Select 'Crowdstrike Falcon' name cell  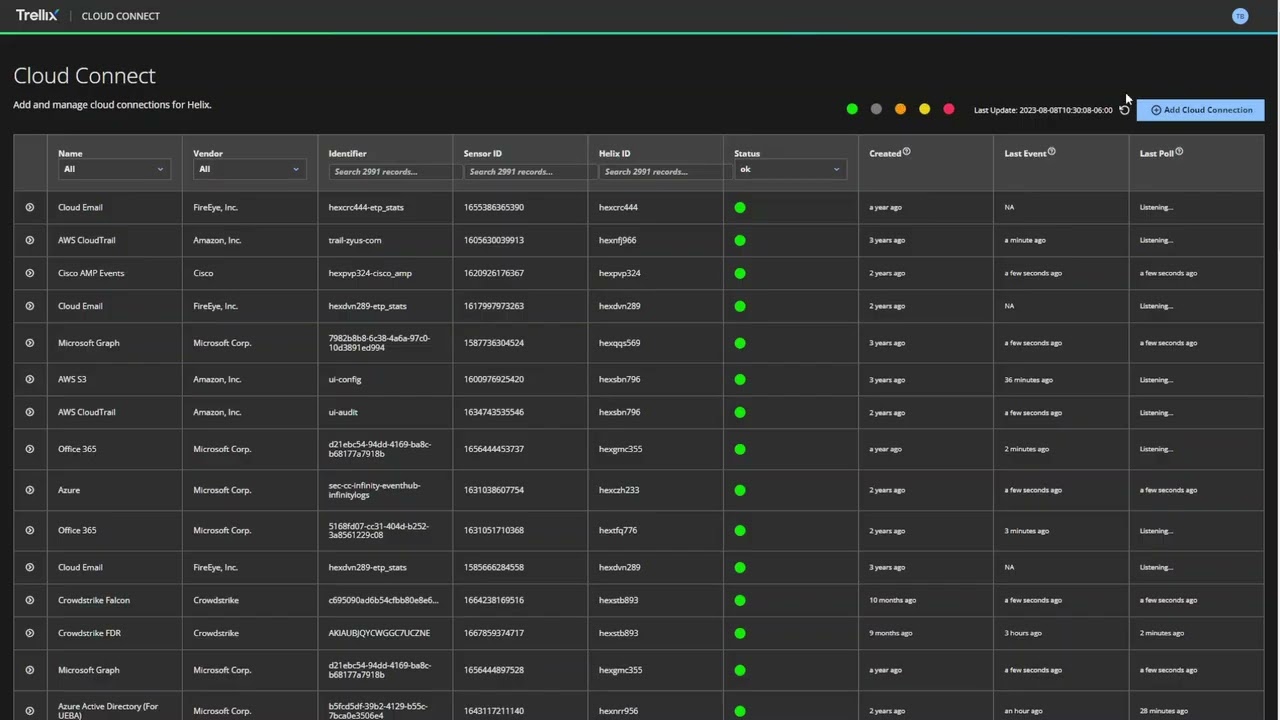tap(94, 600)
